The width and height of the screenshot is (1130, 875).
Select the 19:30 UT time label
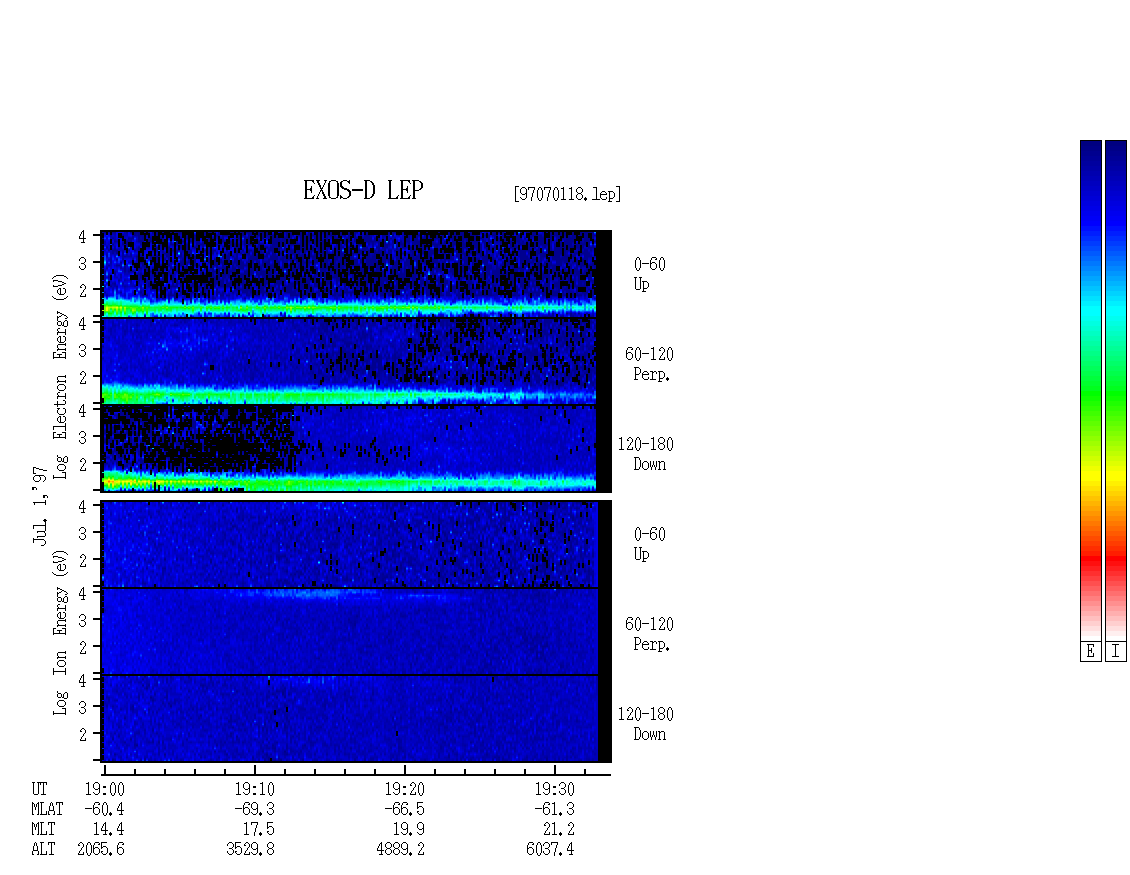point(554,789)
